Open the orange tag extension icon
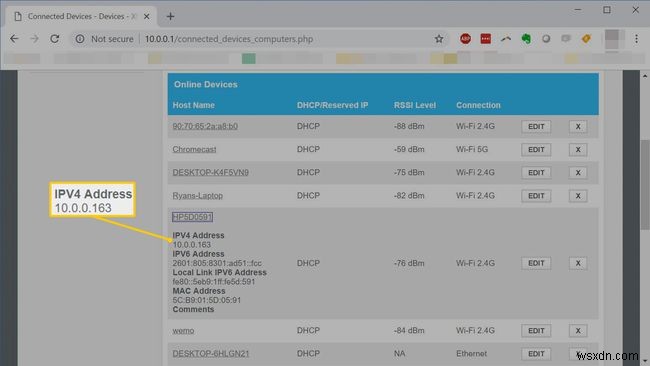Viewport: 650px width, 366px height. pos(586,39)
